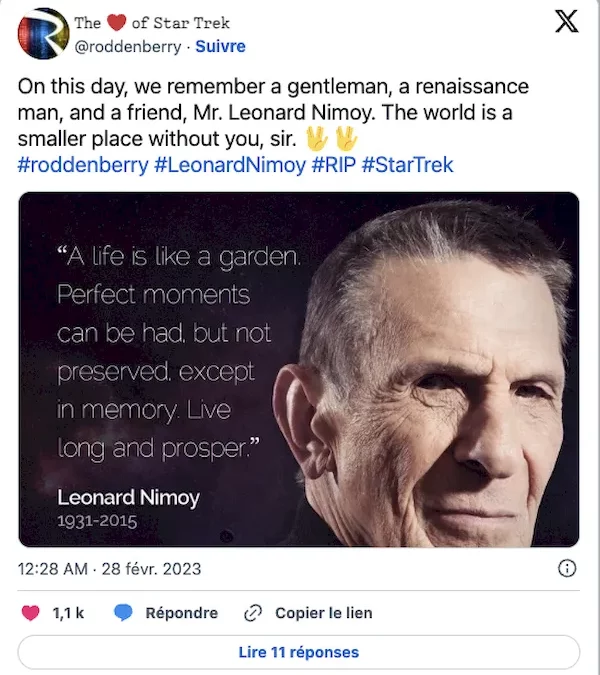The image size is (600, 675).
Task: Click the "1,1 k" like count
Action: point(68,613)
